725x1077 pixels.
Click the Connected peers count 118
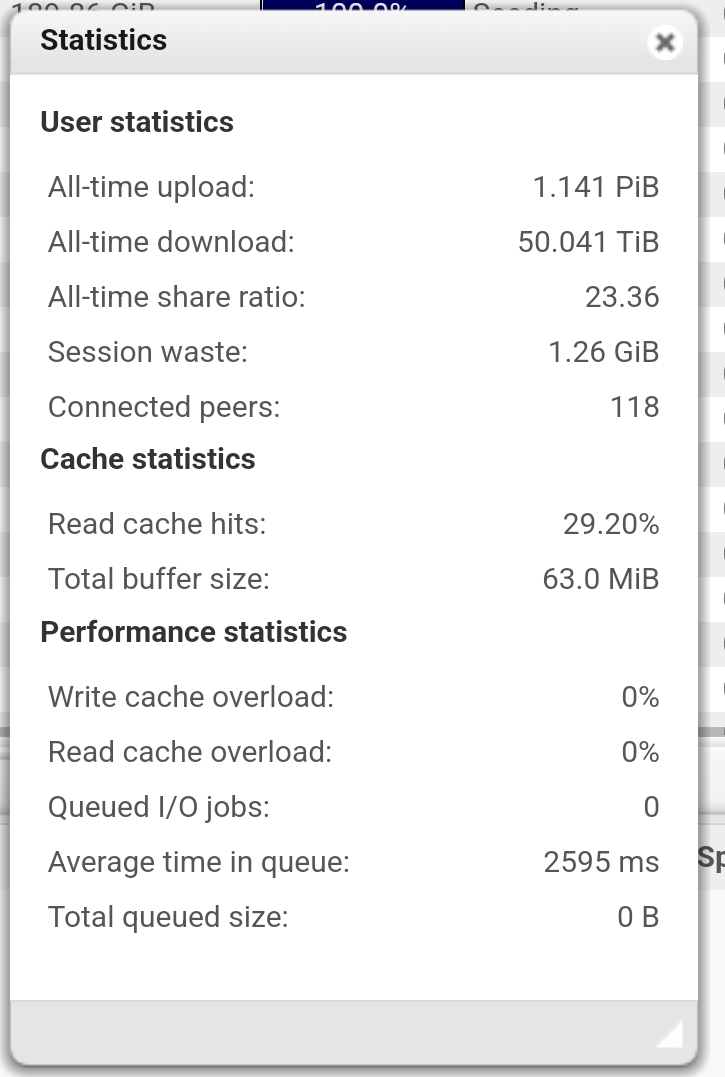pos(634,407)
